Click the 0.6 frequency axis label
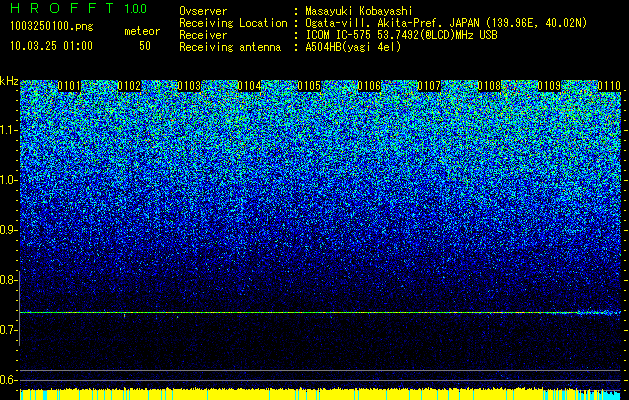This screenshot has width=629, height=400. [x=8, y=380]
